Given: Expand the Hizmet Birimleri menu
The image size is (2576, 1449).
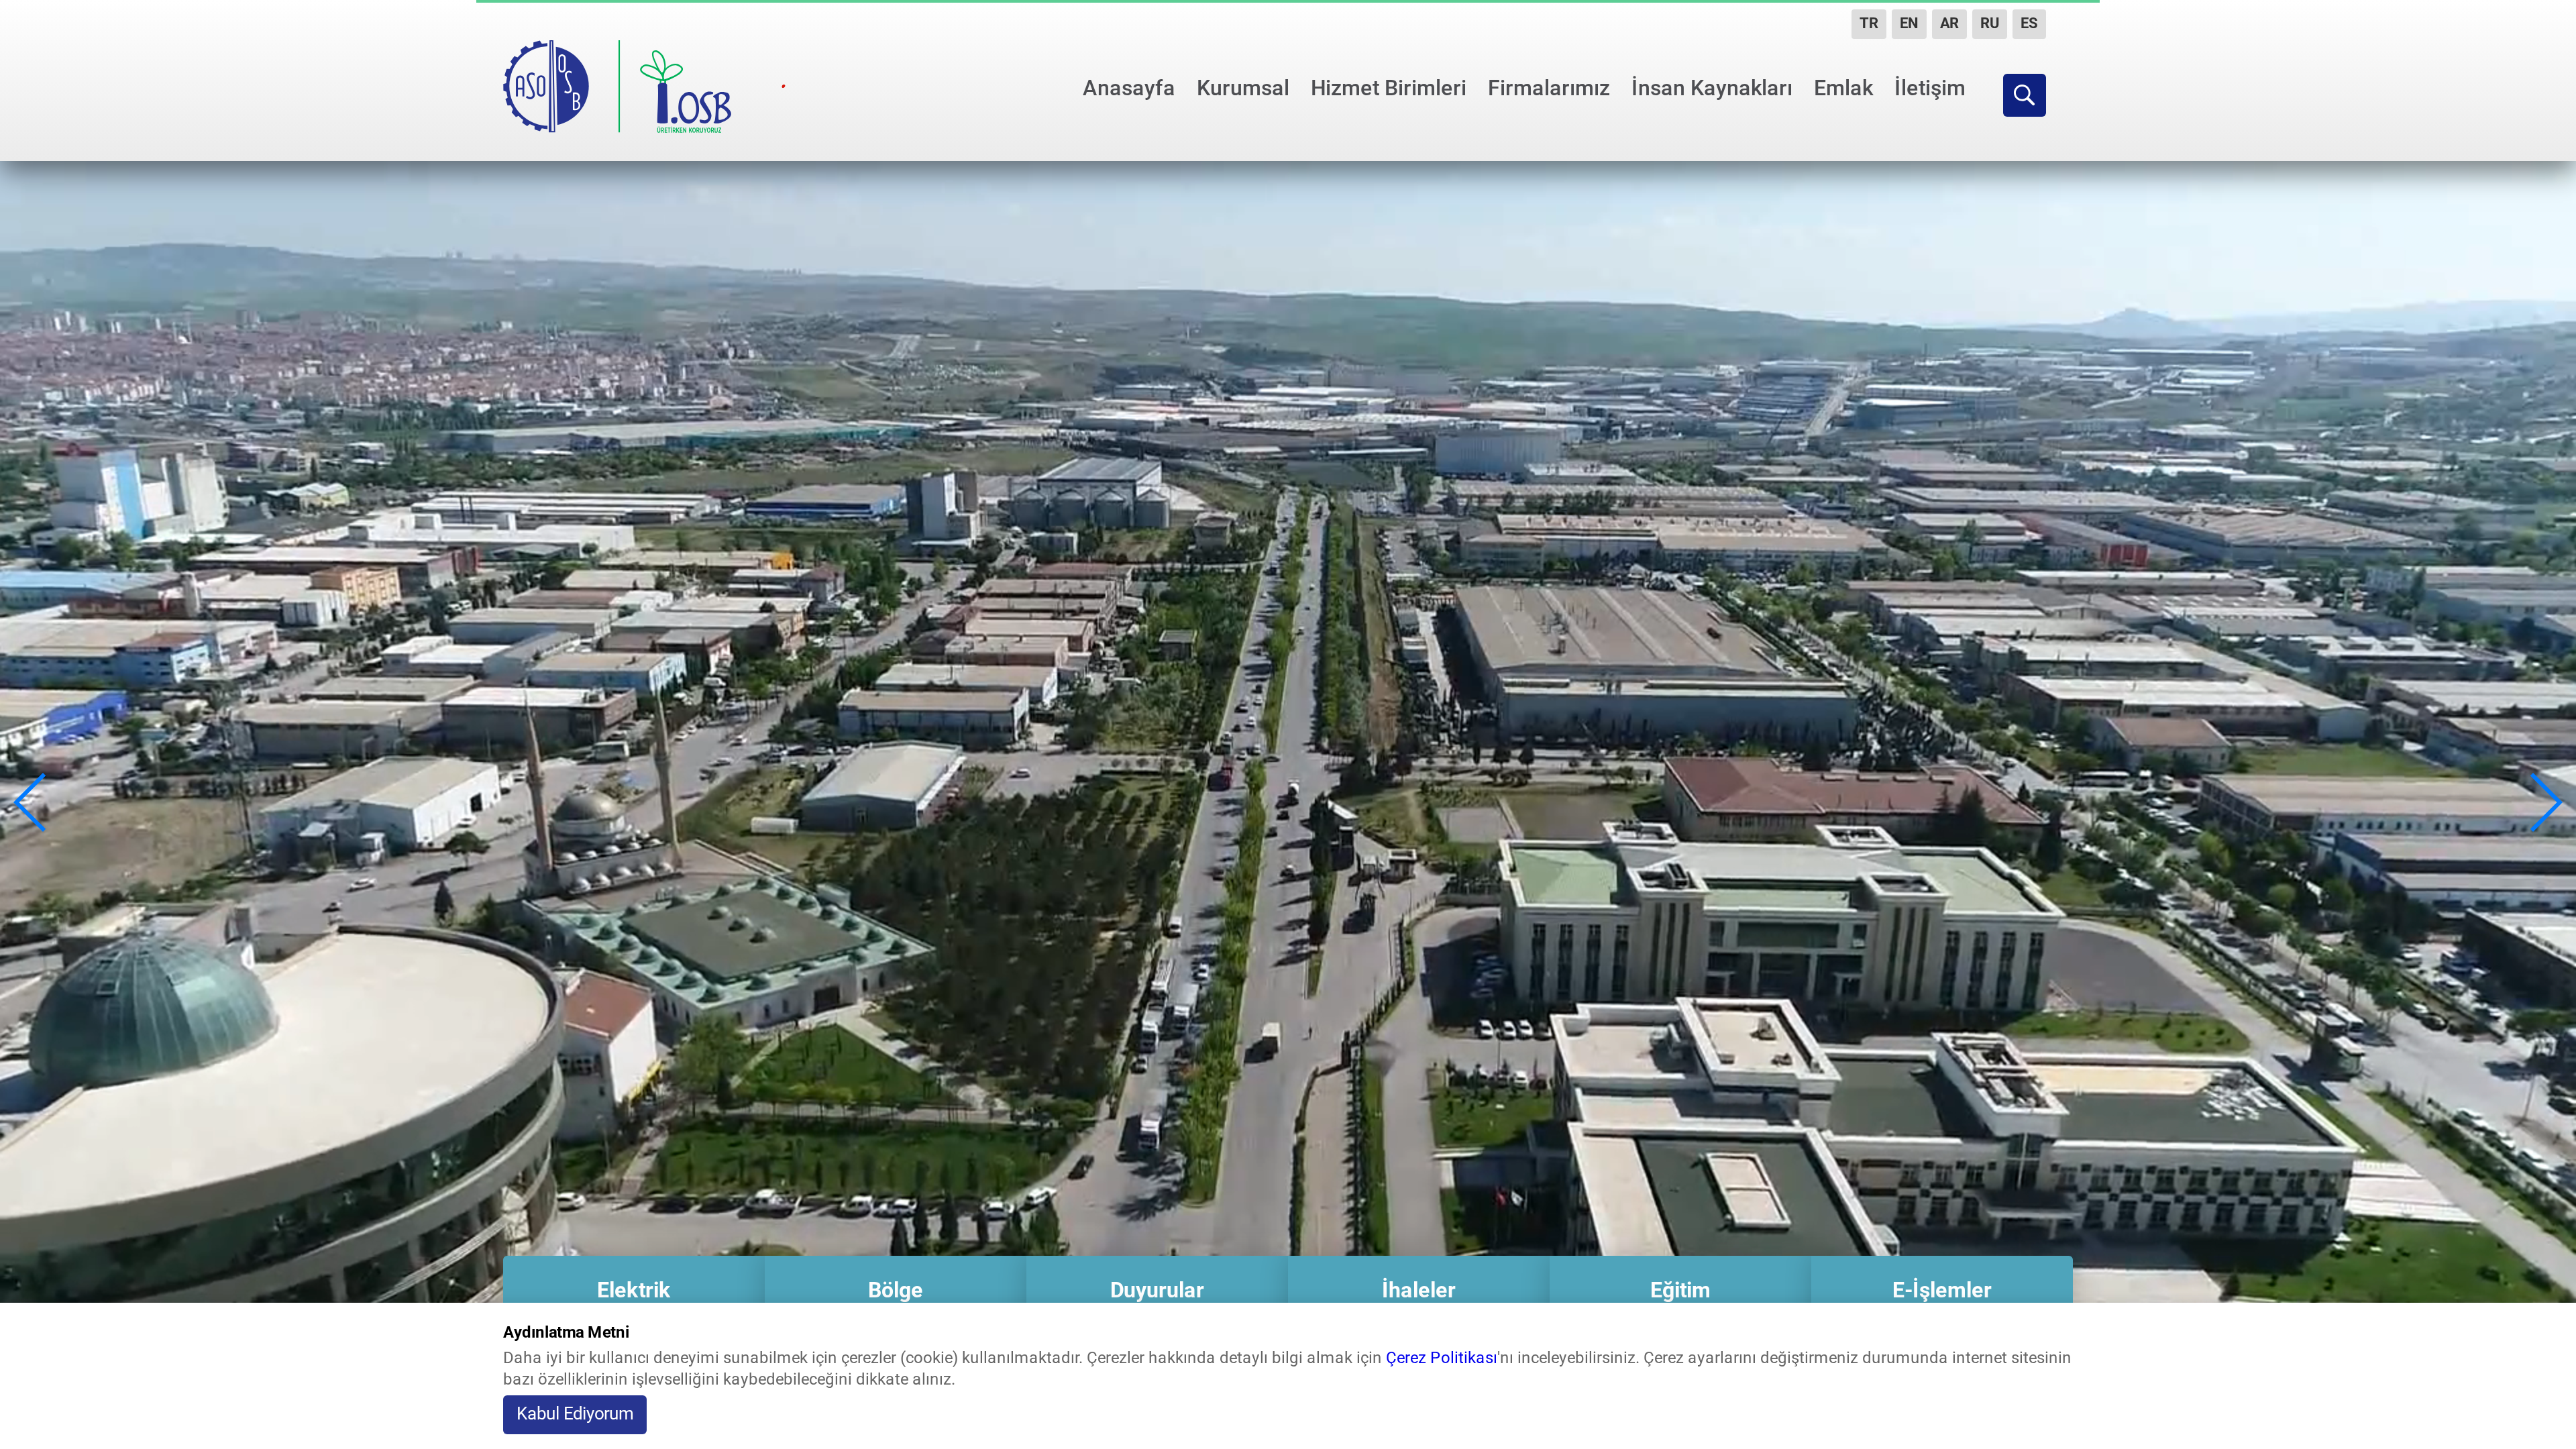Looking at the screenshot, I should [1387, 88].
